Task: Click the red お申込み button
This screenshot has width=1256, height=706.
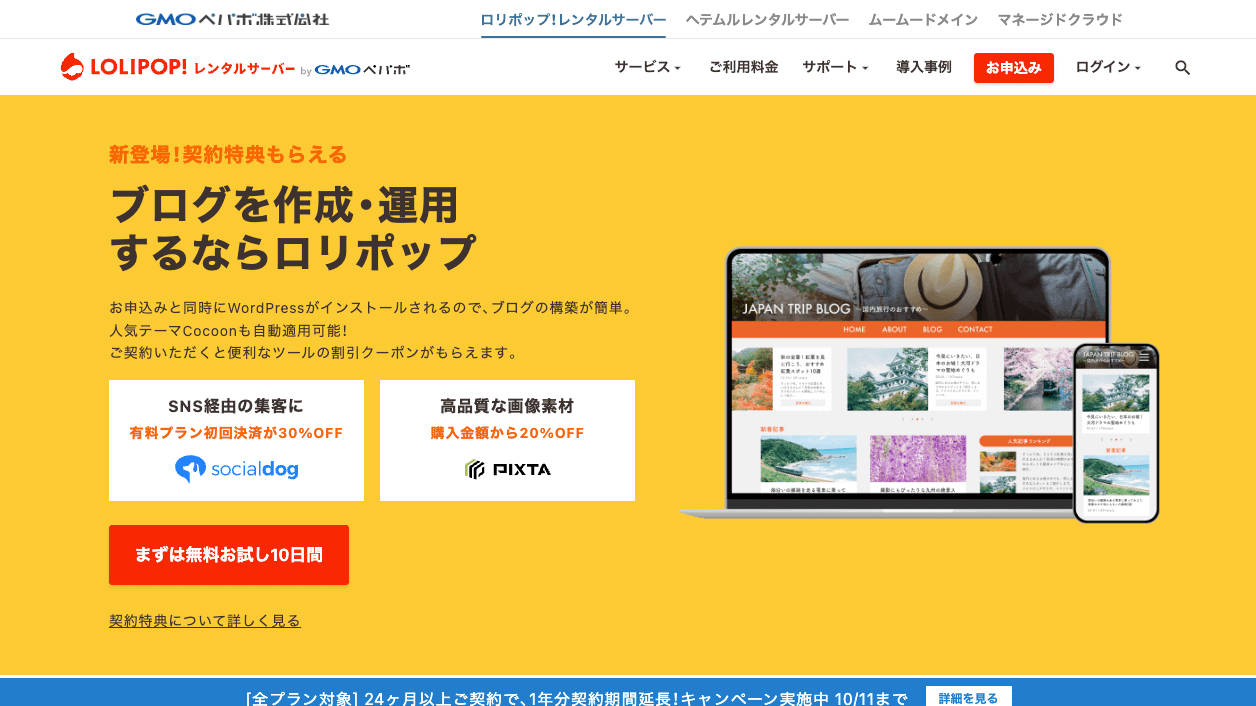Action: tap(1013, 68)
